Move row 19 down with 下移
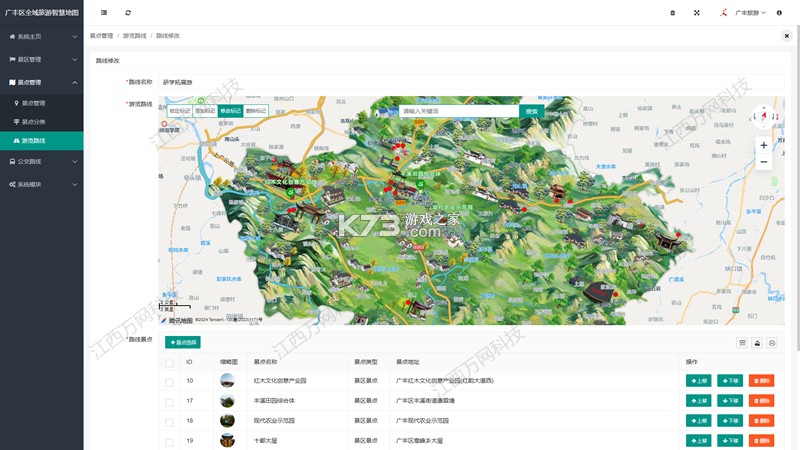The height and width of the screenshot is (450, 800). pyautogui.click(x=730, y=440)
